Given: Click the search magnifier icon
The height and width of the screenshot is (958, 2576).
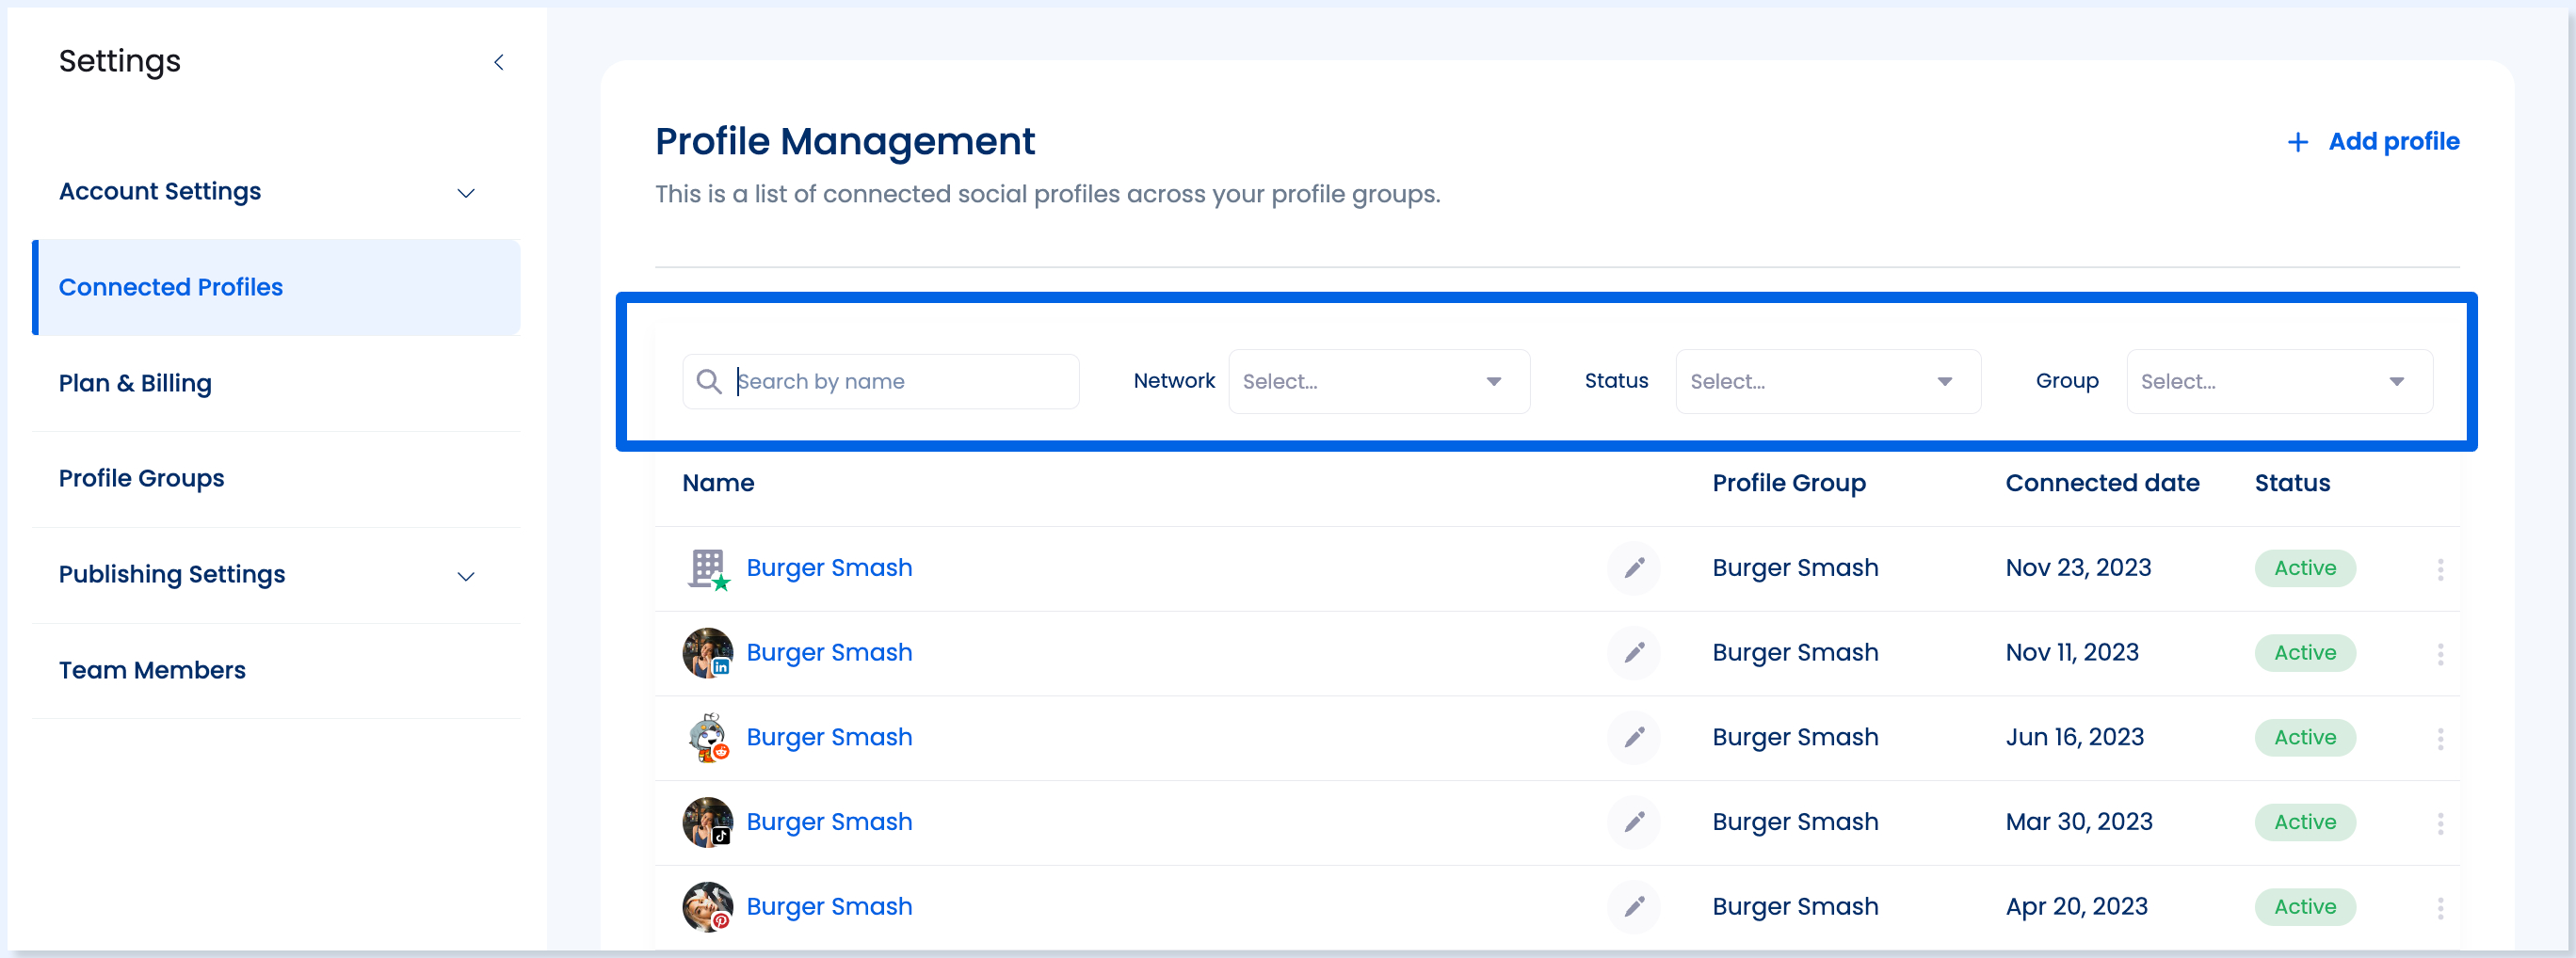Looking at the screenshot, I should (x=708, y=381).
